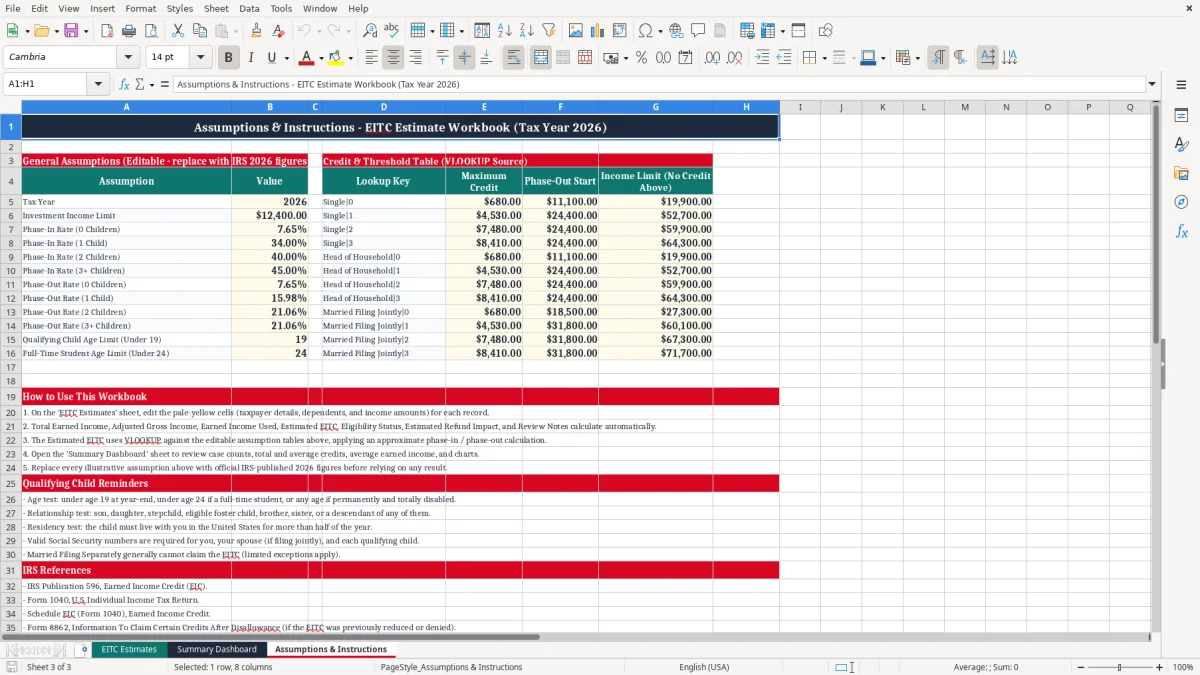The image size is (1200, 675).
Task: Insert a special character (Omega)
Action: pos(645,31)
